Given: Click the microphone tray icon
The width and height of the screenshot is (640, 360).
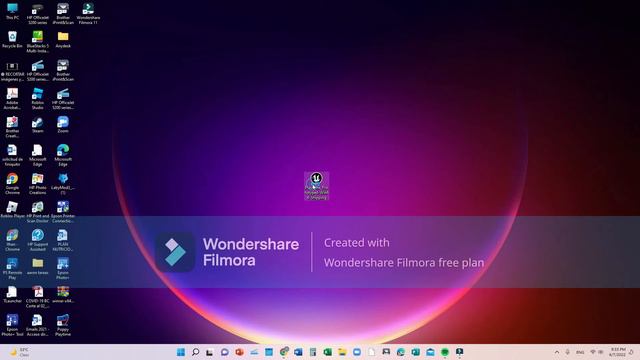Looking at the screenshot, I should (x=567, y=352).
